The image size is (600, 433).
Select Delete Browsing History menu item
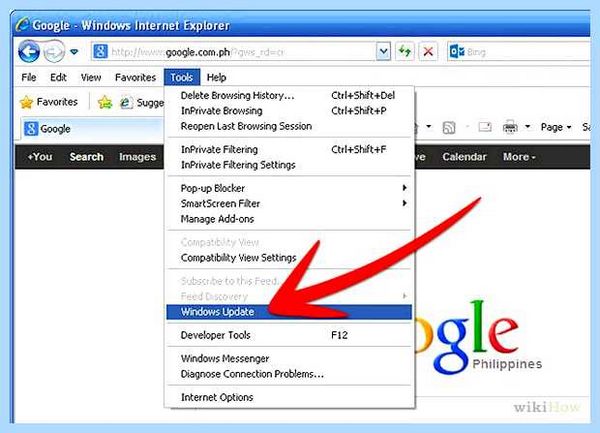[x=289, y=95]
